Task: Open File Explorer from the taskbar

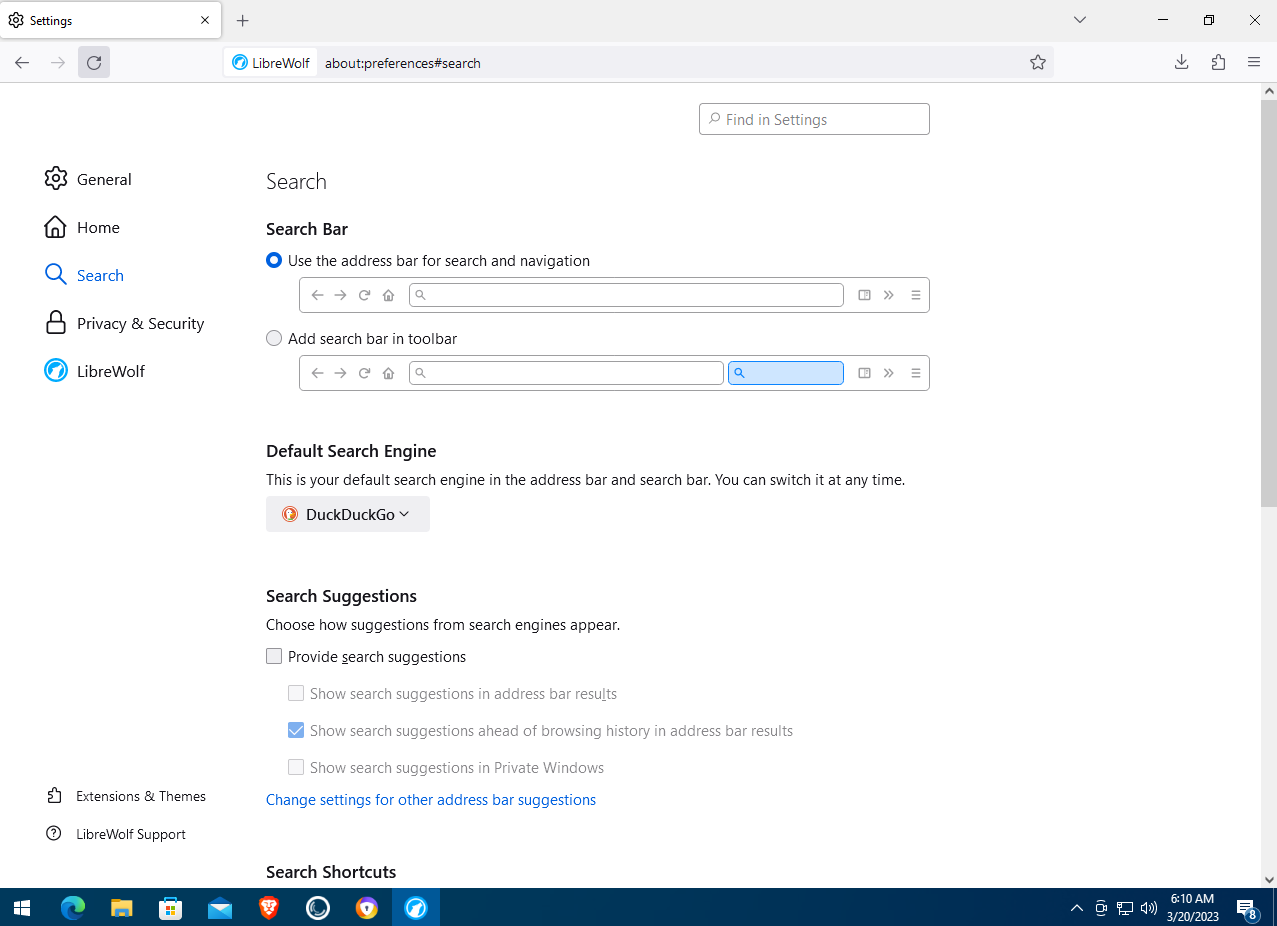Action: tap(121, 908)
